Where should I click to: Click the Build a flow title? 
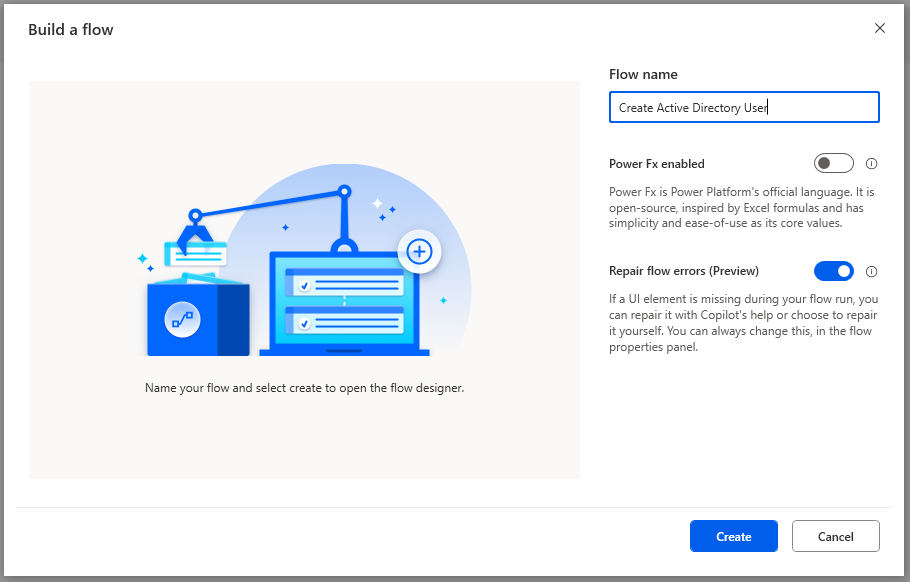pyautogui.click(x=71, y=30)
